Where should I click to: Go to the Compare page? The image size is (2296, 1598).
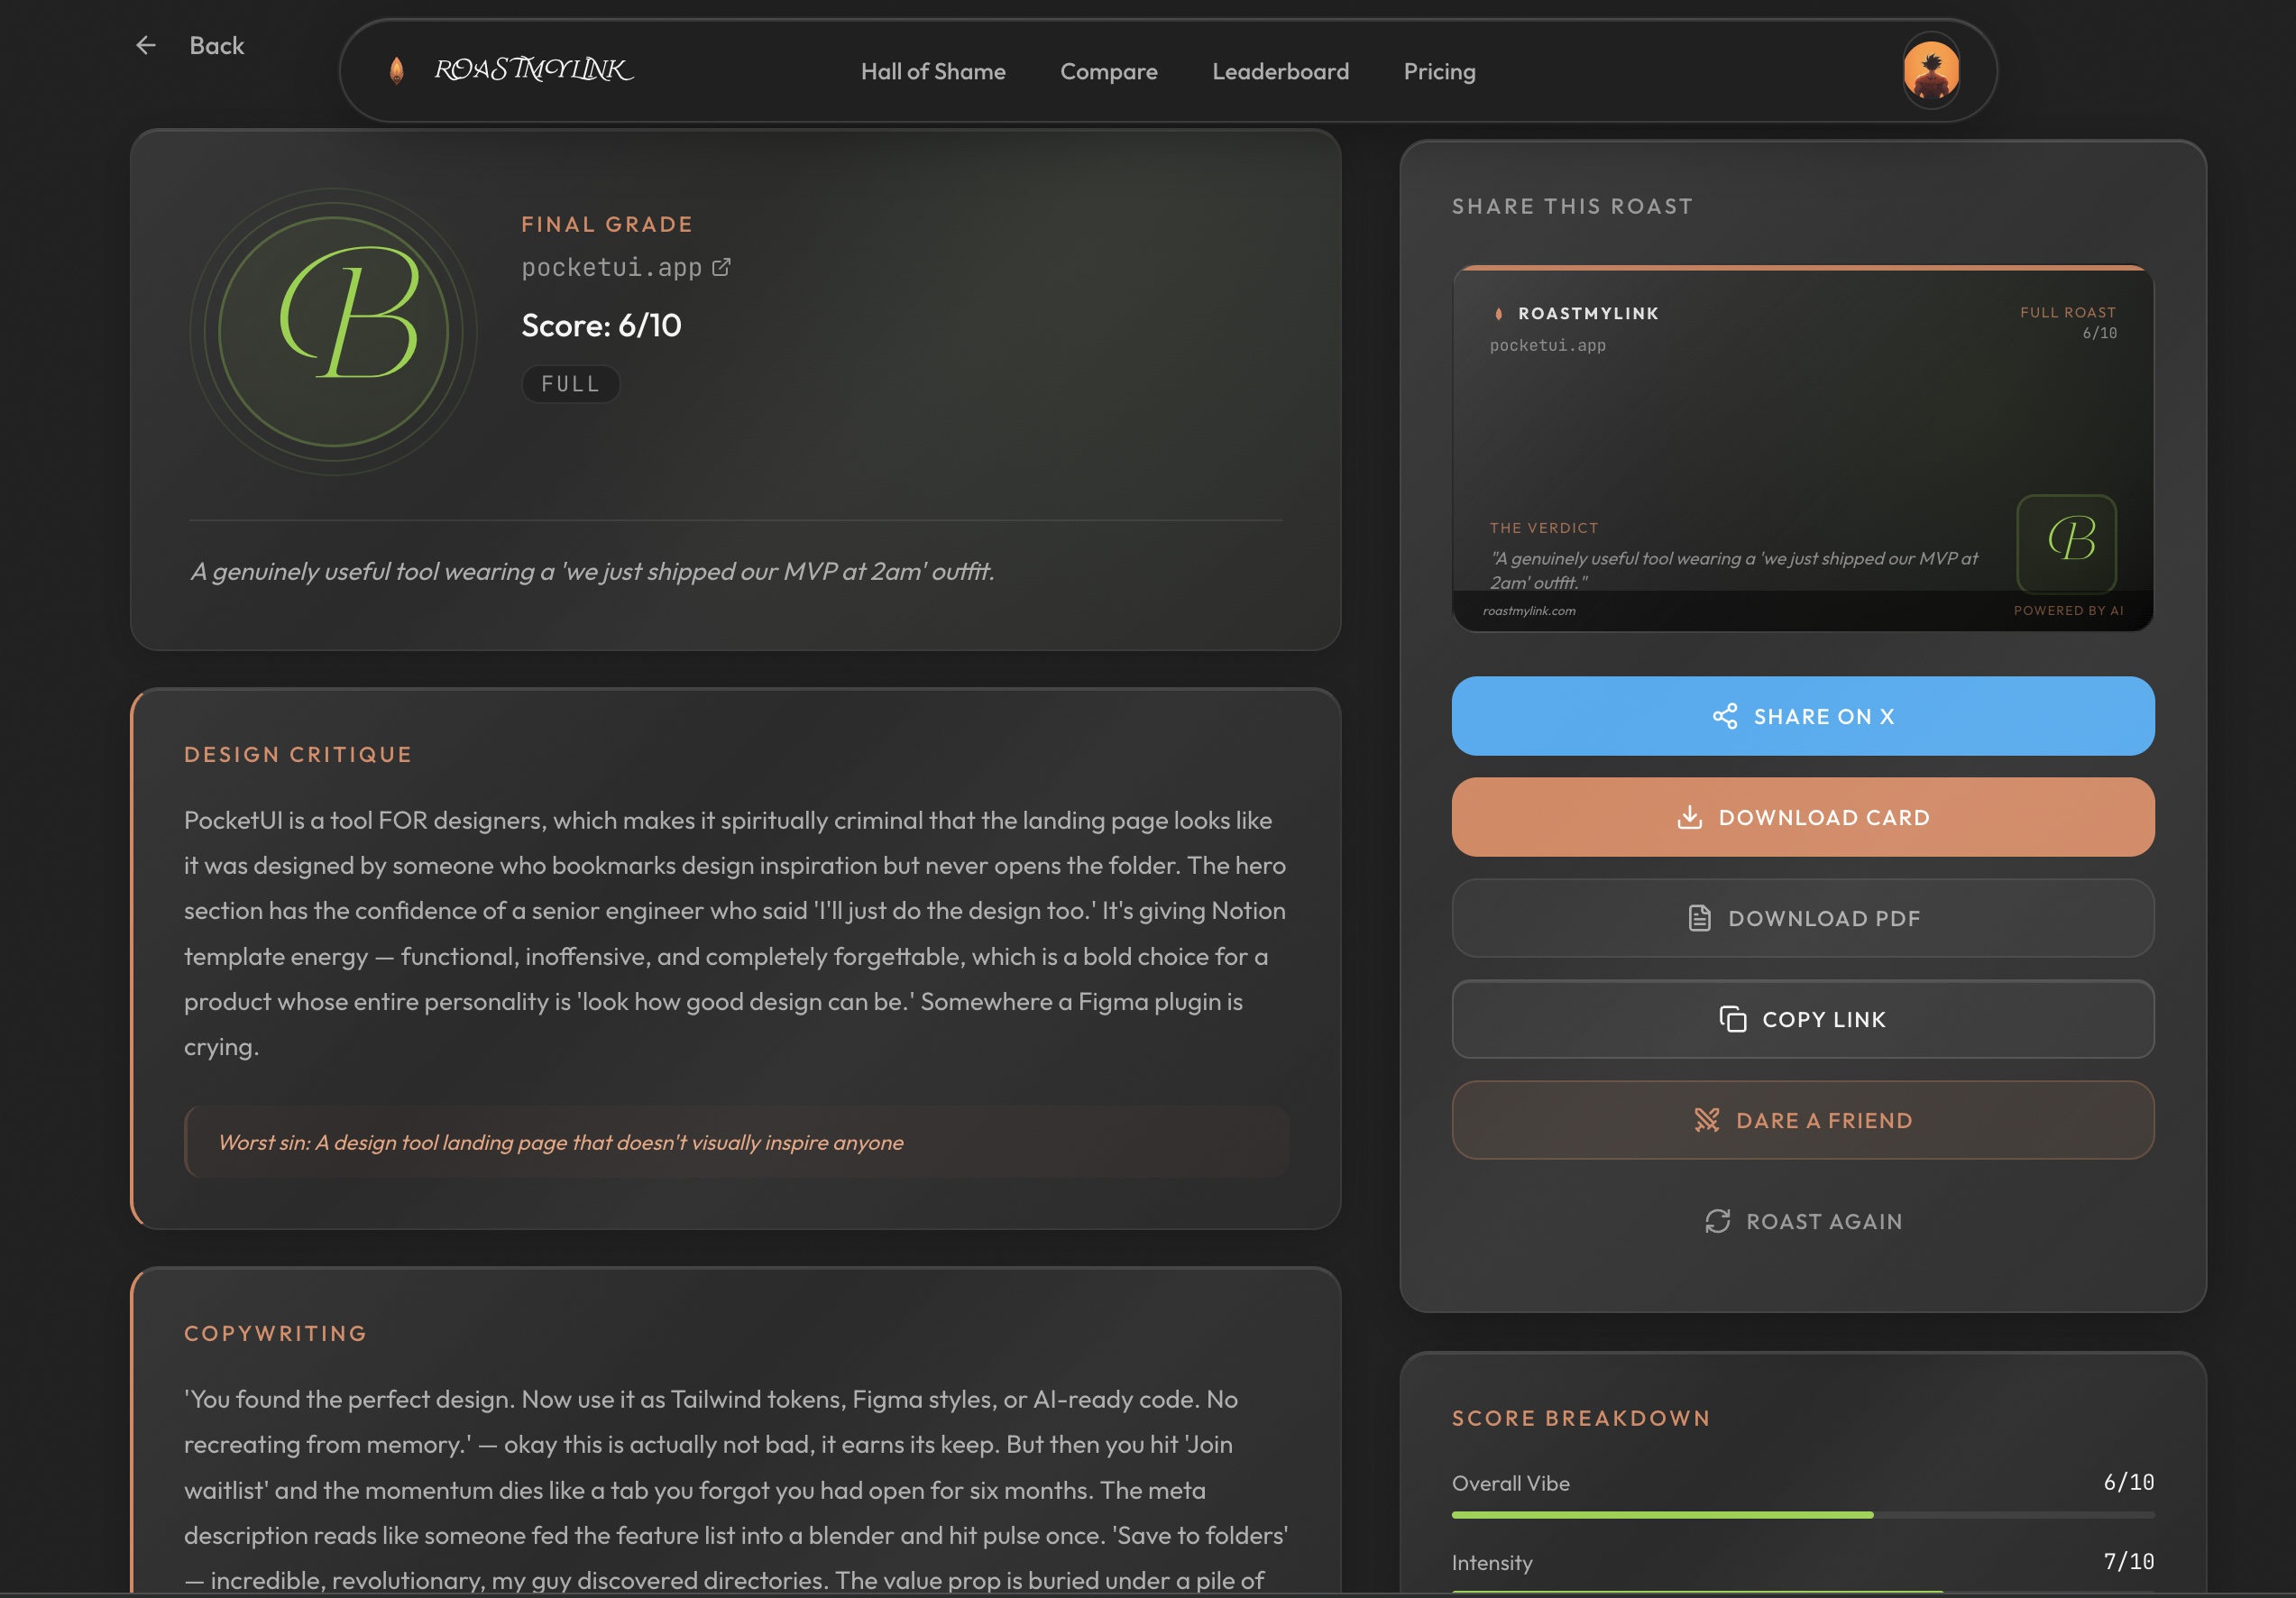1108,71
